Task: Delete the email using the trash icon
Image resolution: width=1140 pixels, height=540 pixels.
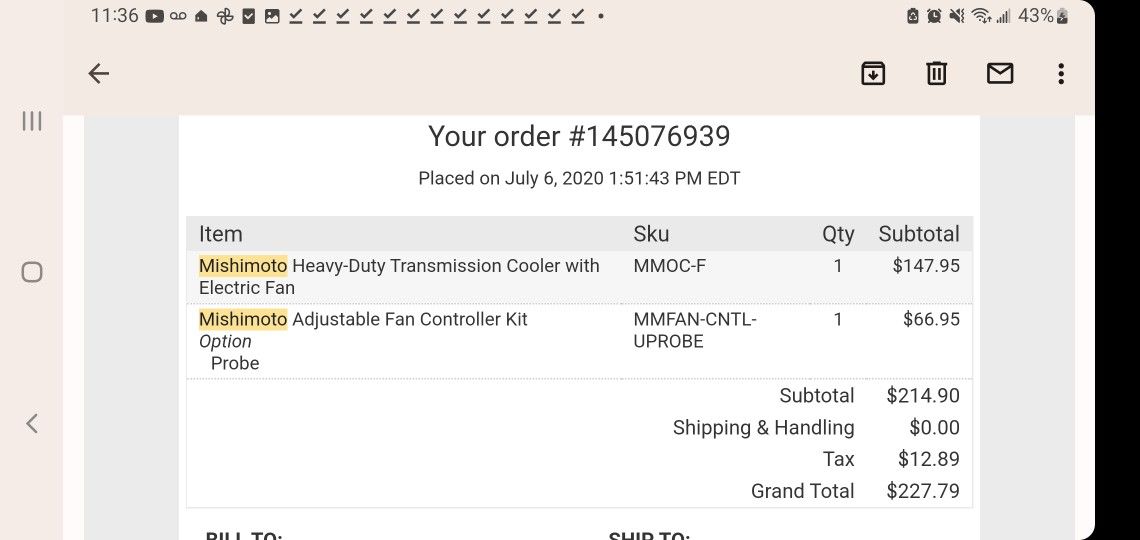Action: click(936, 73)
